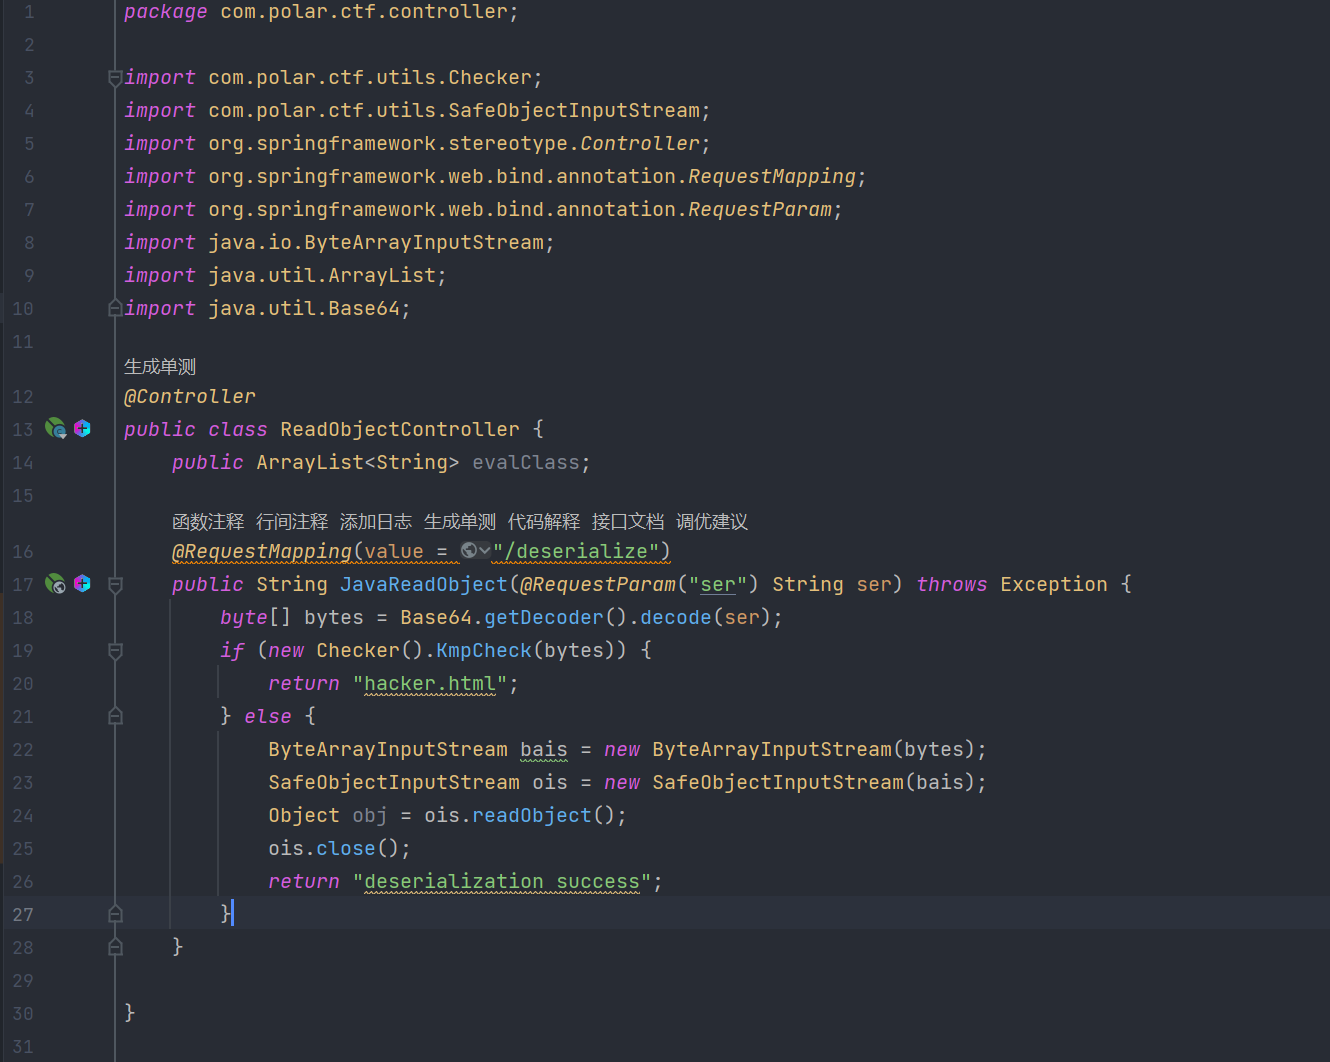Click the 行间注释 code lens link
The image size is (1330, 1062).
point(292,522)
